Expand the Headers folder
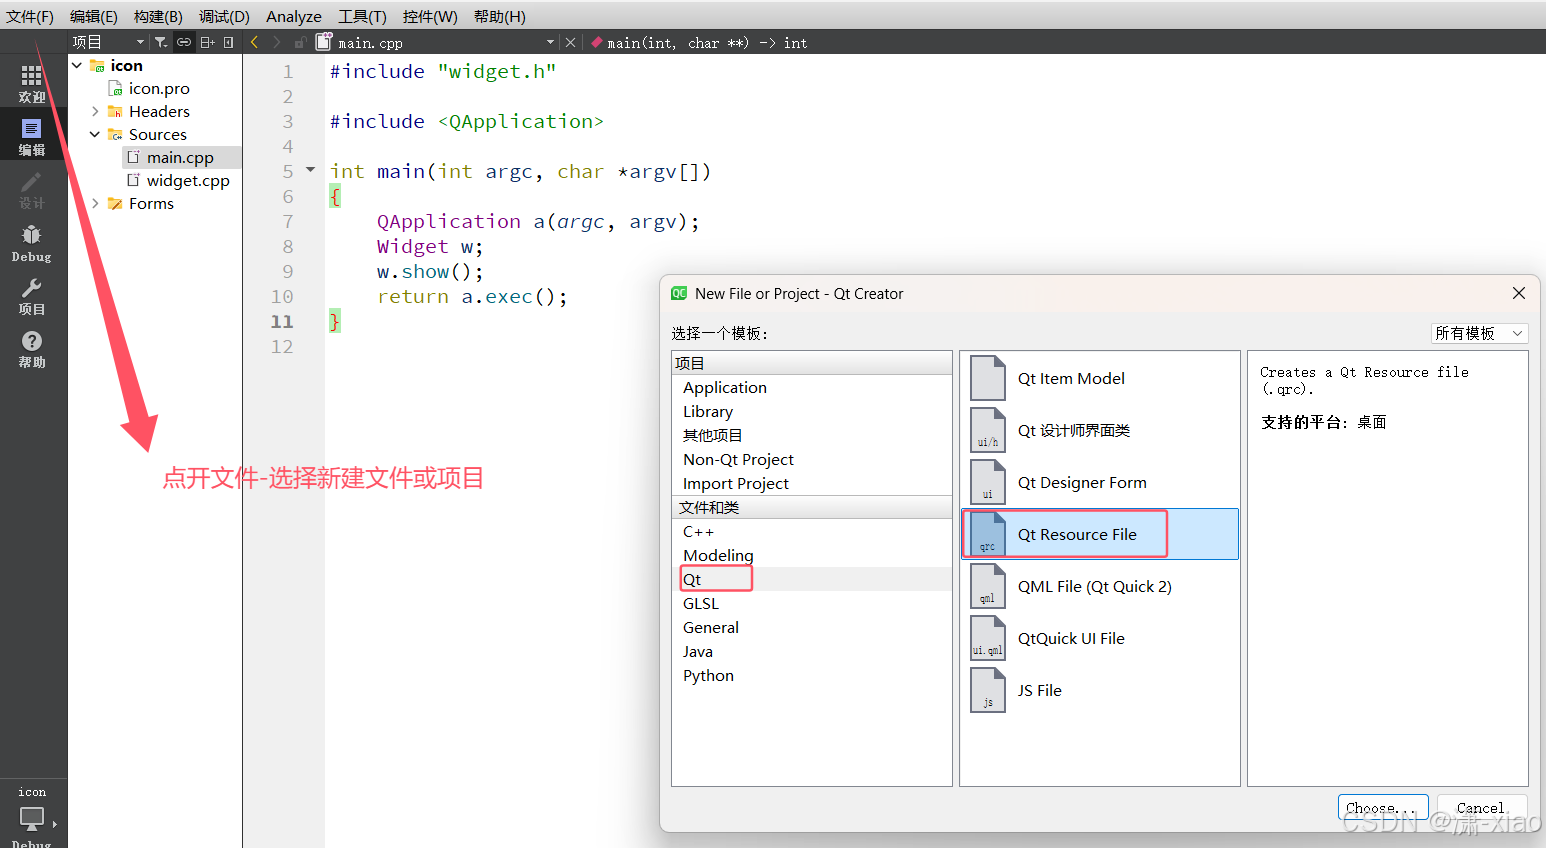The width and height of the screenshot is (1546, 848). pos(95,111)
